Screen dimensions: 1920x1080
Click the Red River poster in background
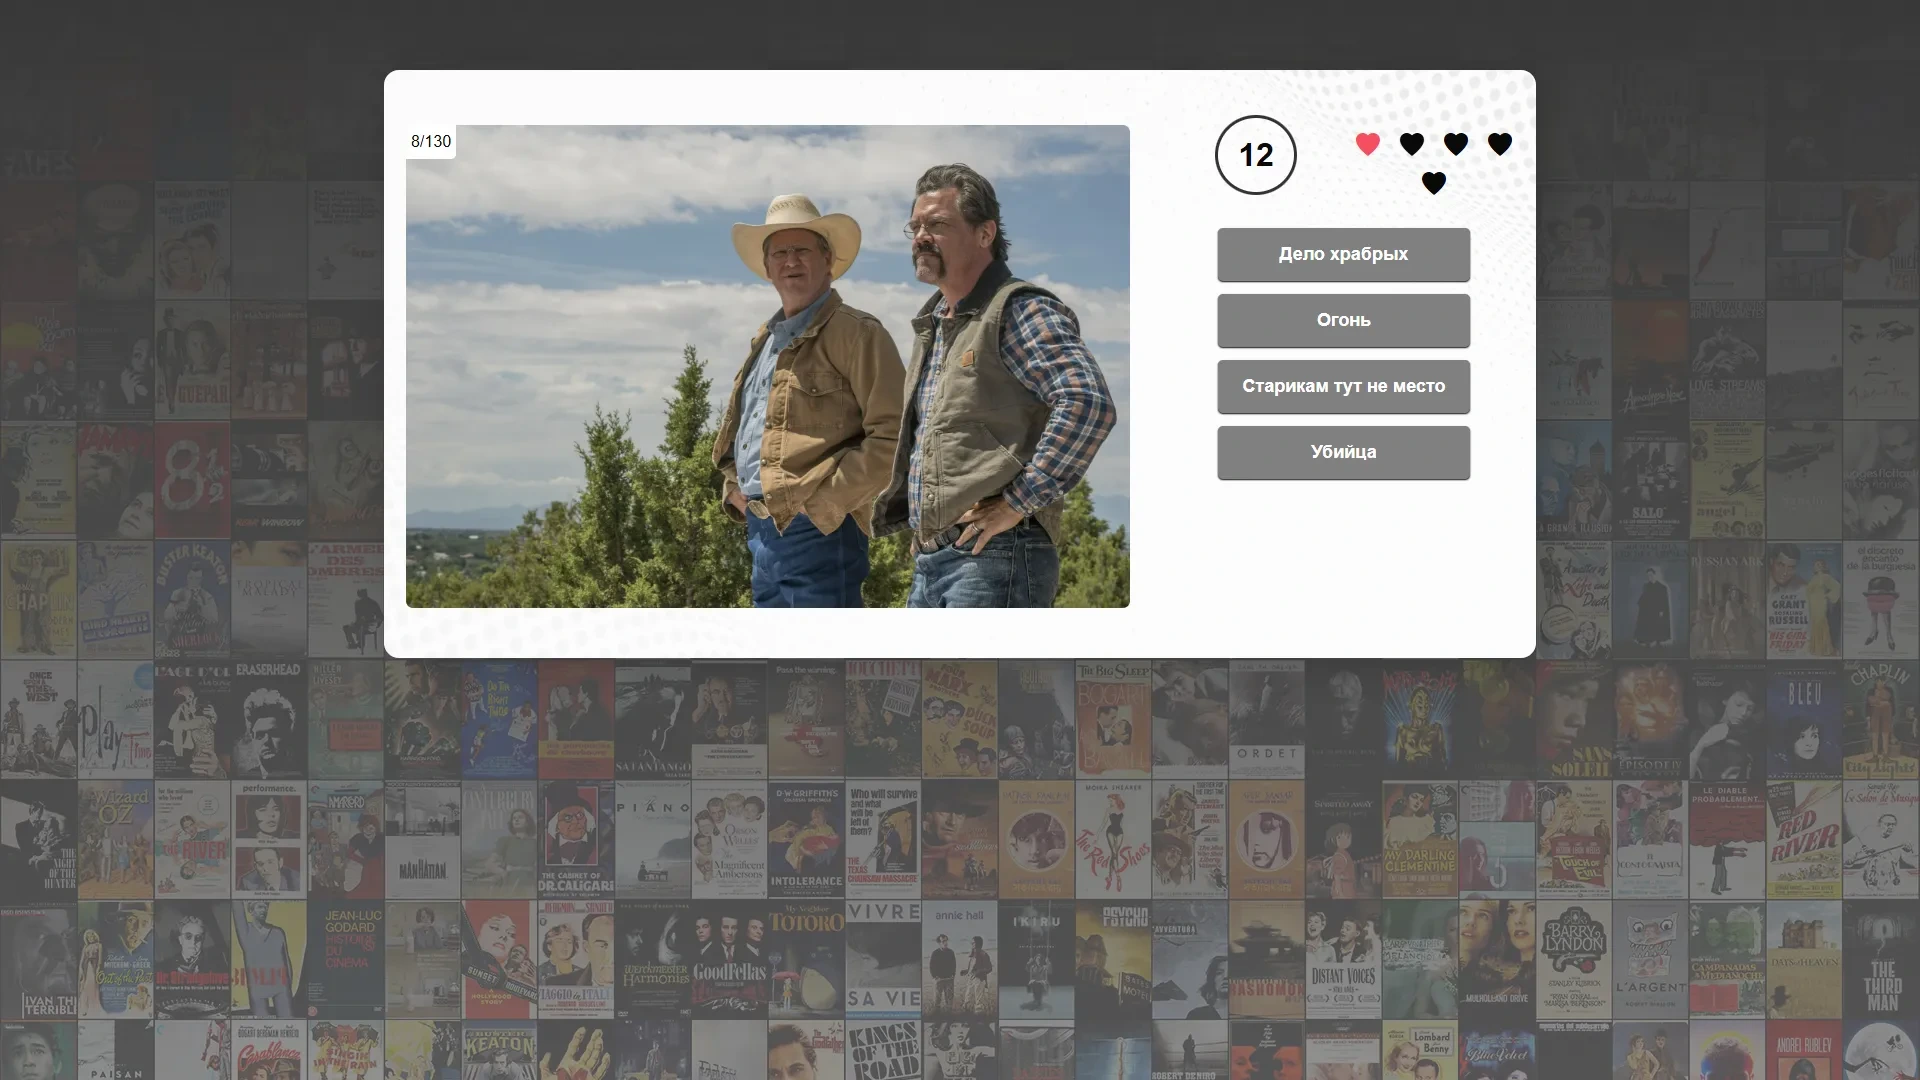tap(1804, 840)
